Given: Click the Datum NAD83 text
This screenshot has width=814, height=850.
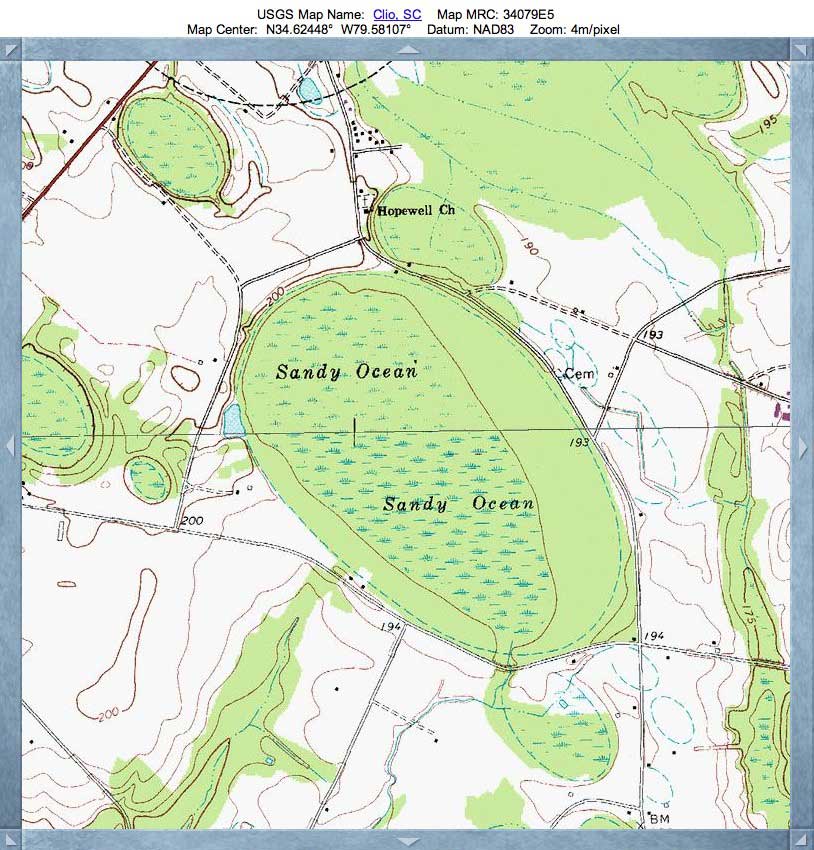Looking at the screenshot, I should coord(470,30).
